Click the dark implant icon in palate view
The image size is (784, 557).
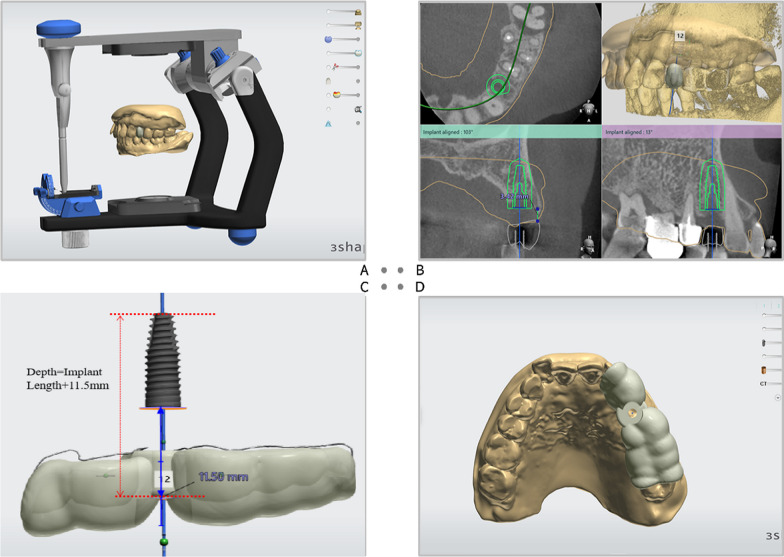(765, 343)
